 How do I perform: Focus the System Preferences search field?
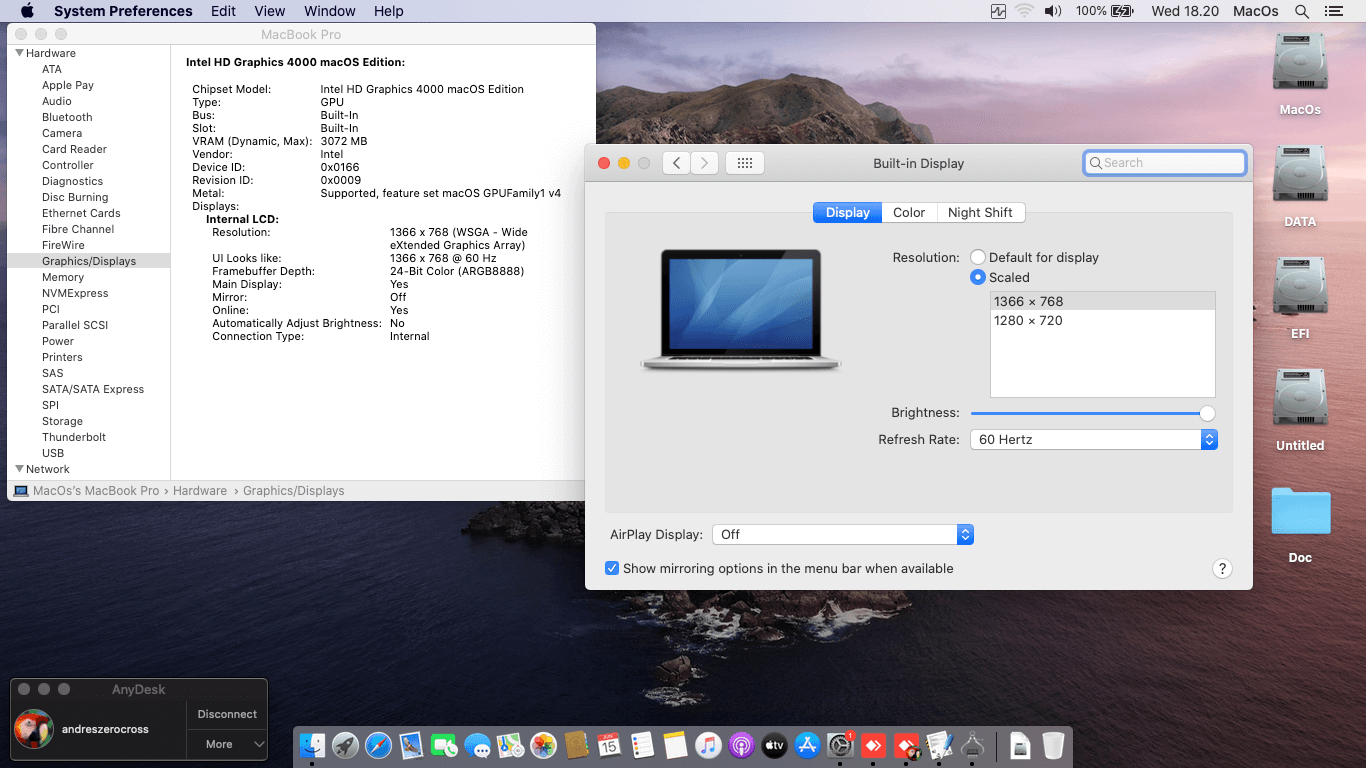1165,163
